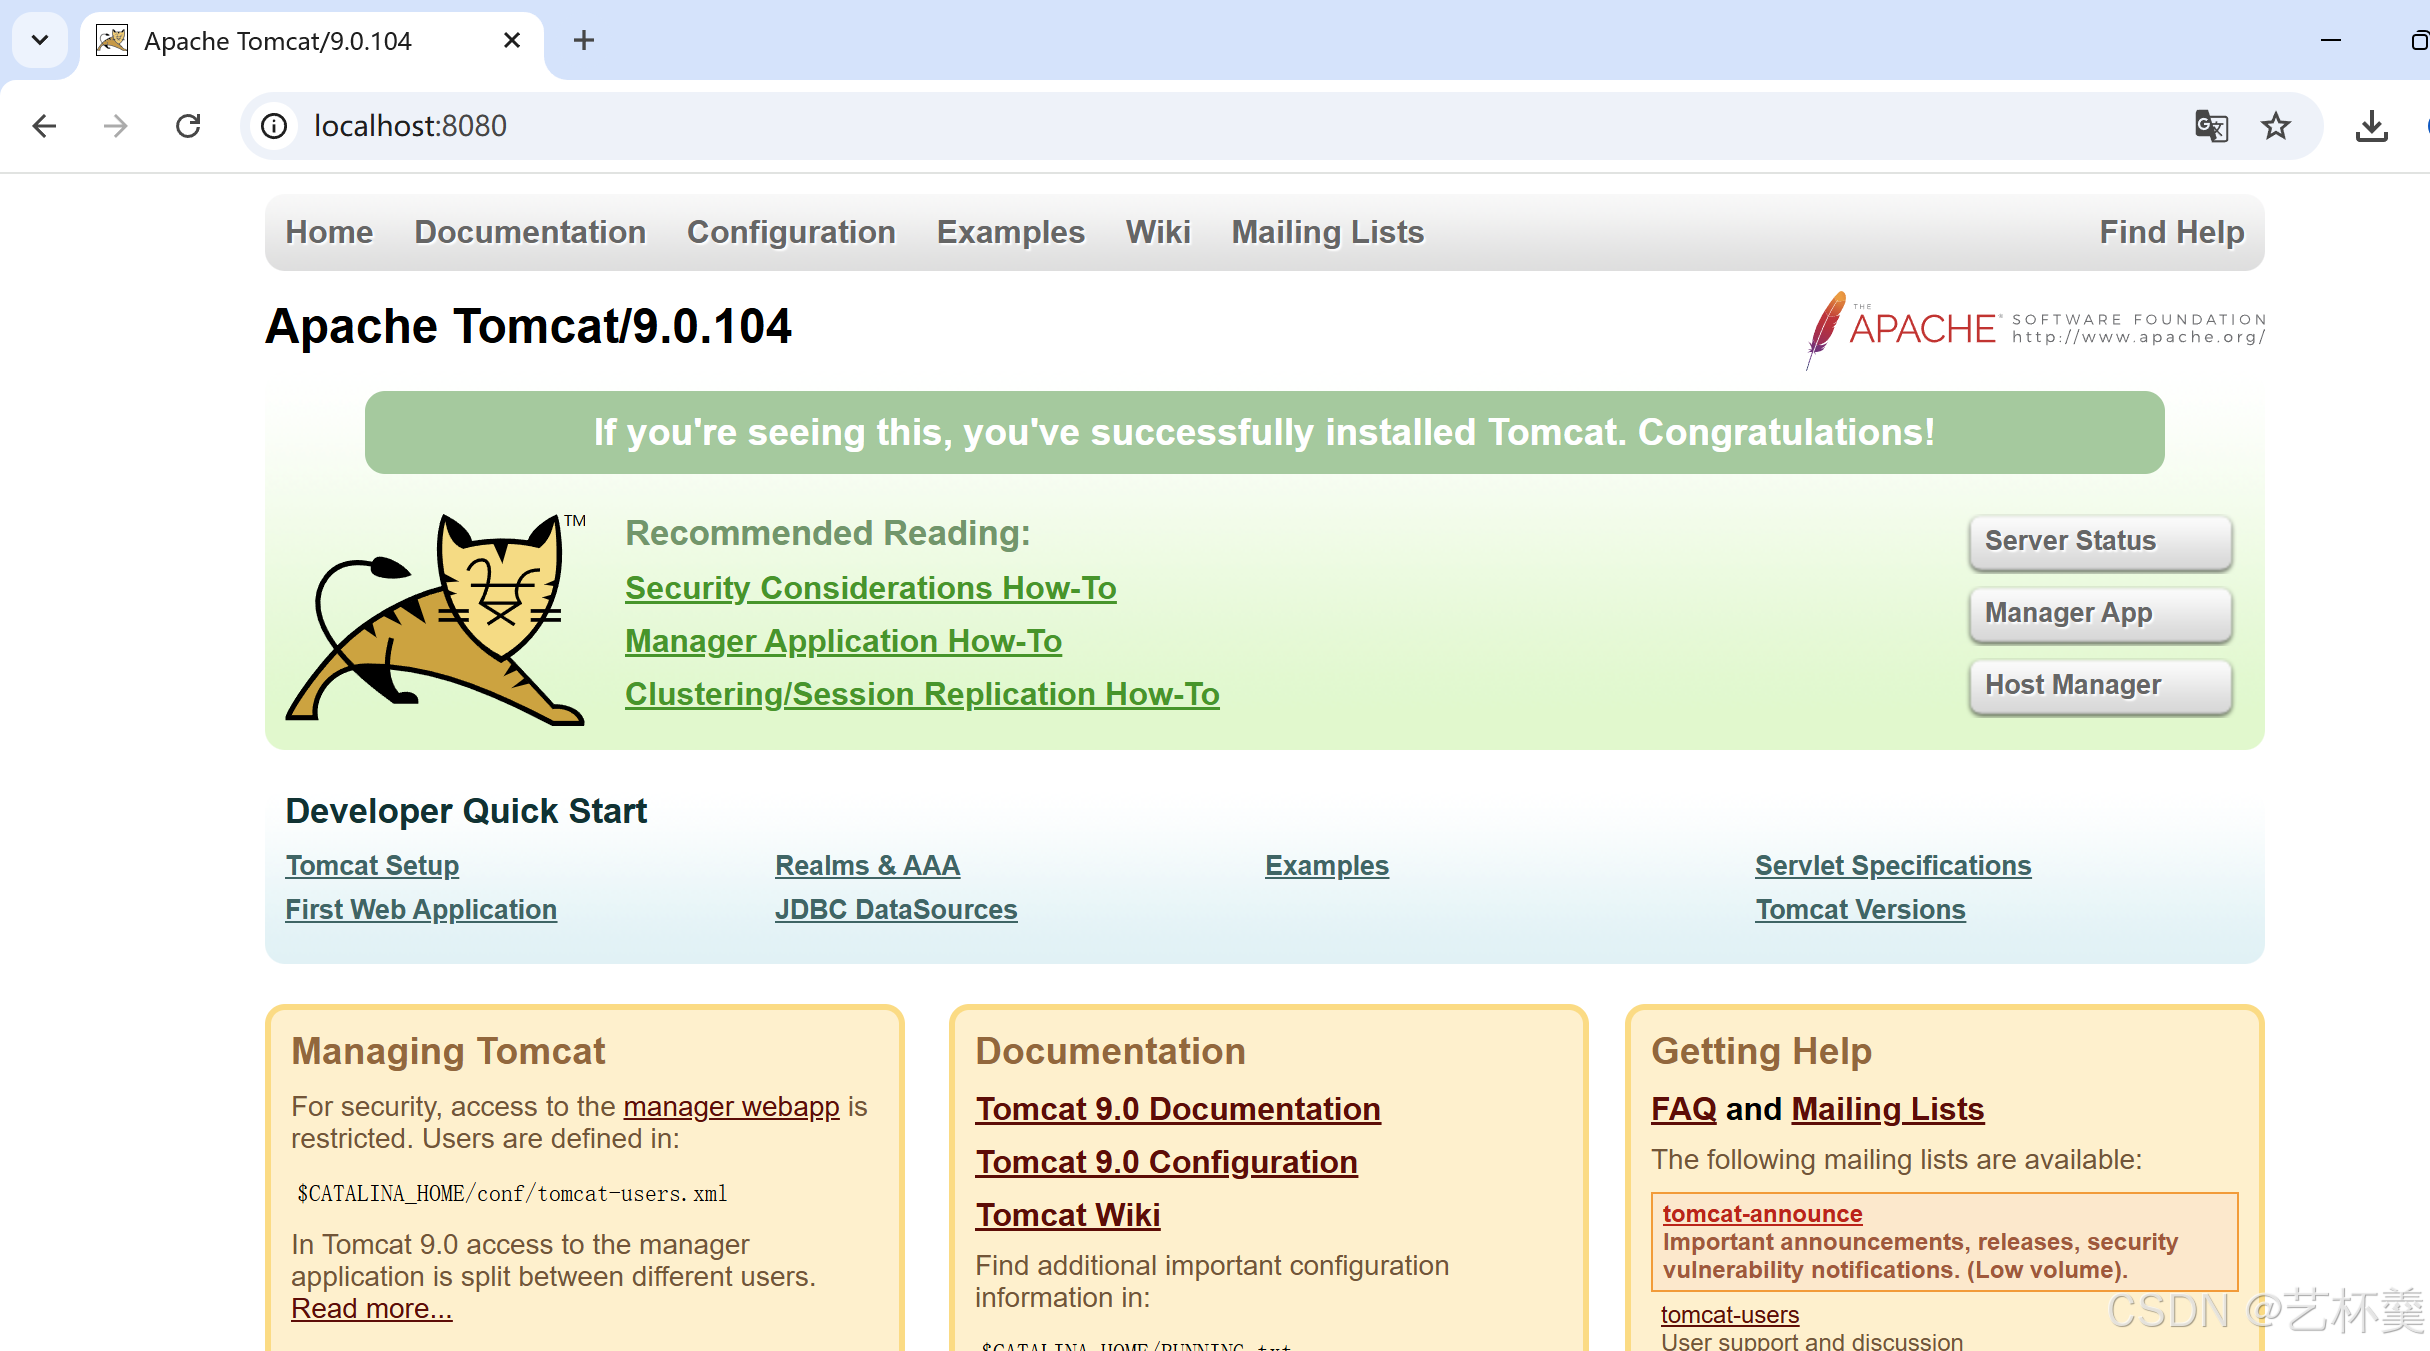Click the reload page icon

point(188,126)
